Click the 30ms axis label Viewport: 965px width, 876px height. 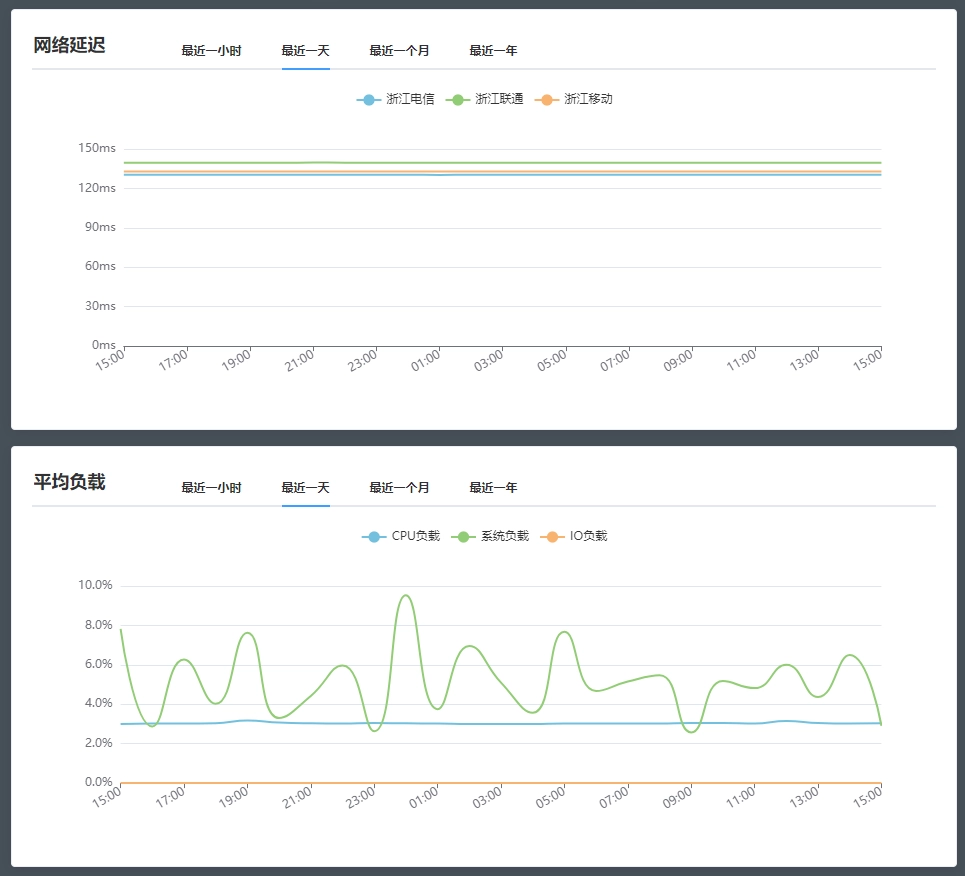[x=100, y=306]
